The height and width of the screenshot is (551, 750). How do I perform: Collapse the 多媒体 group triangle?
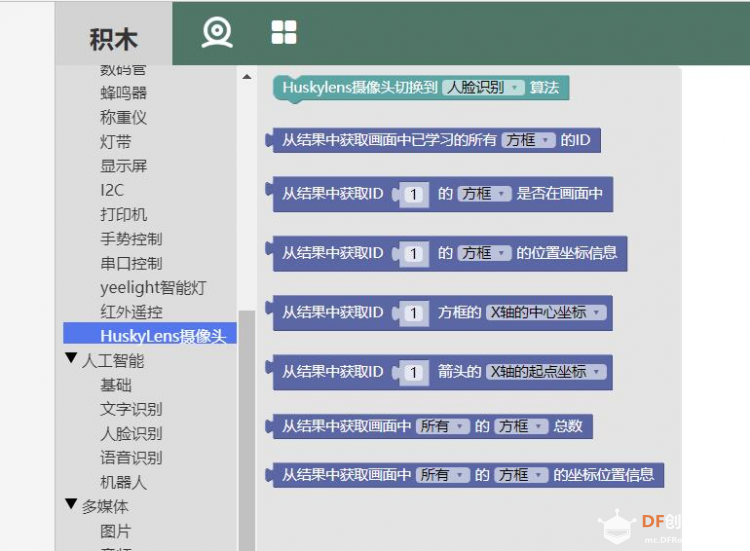(71, 504)
